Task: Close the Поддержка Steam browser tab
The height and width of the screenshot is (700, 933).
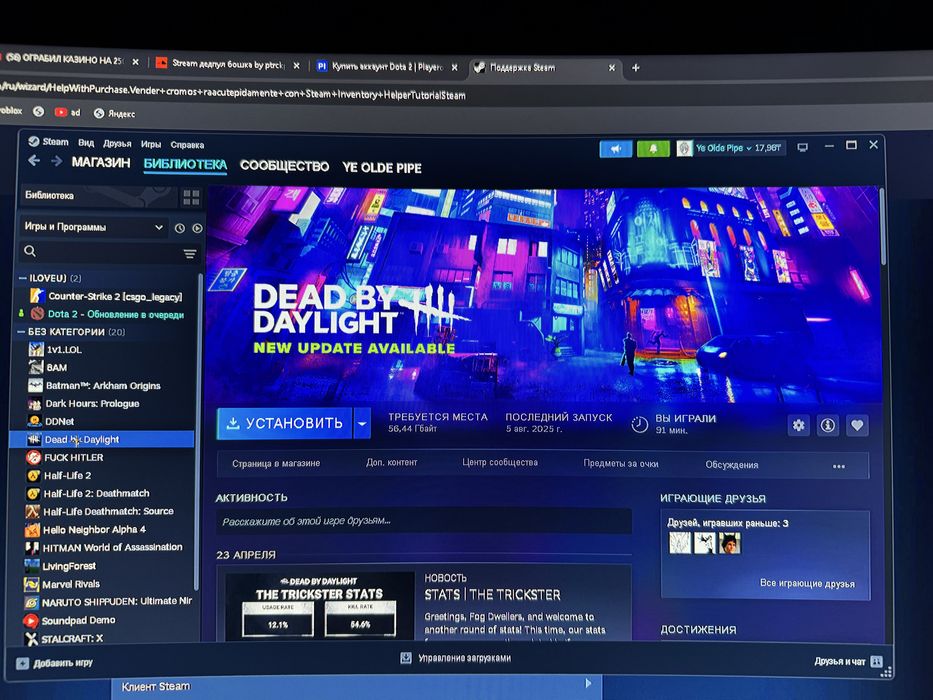Action: pyautogui.click(x=612, y=68)
